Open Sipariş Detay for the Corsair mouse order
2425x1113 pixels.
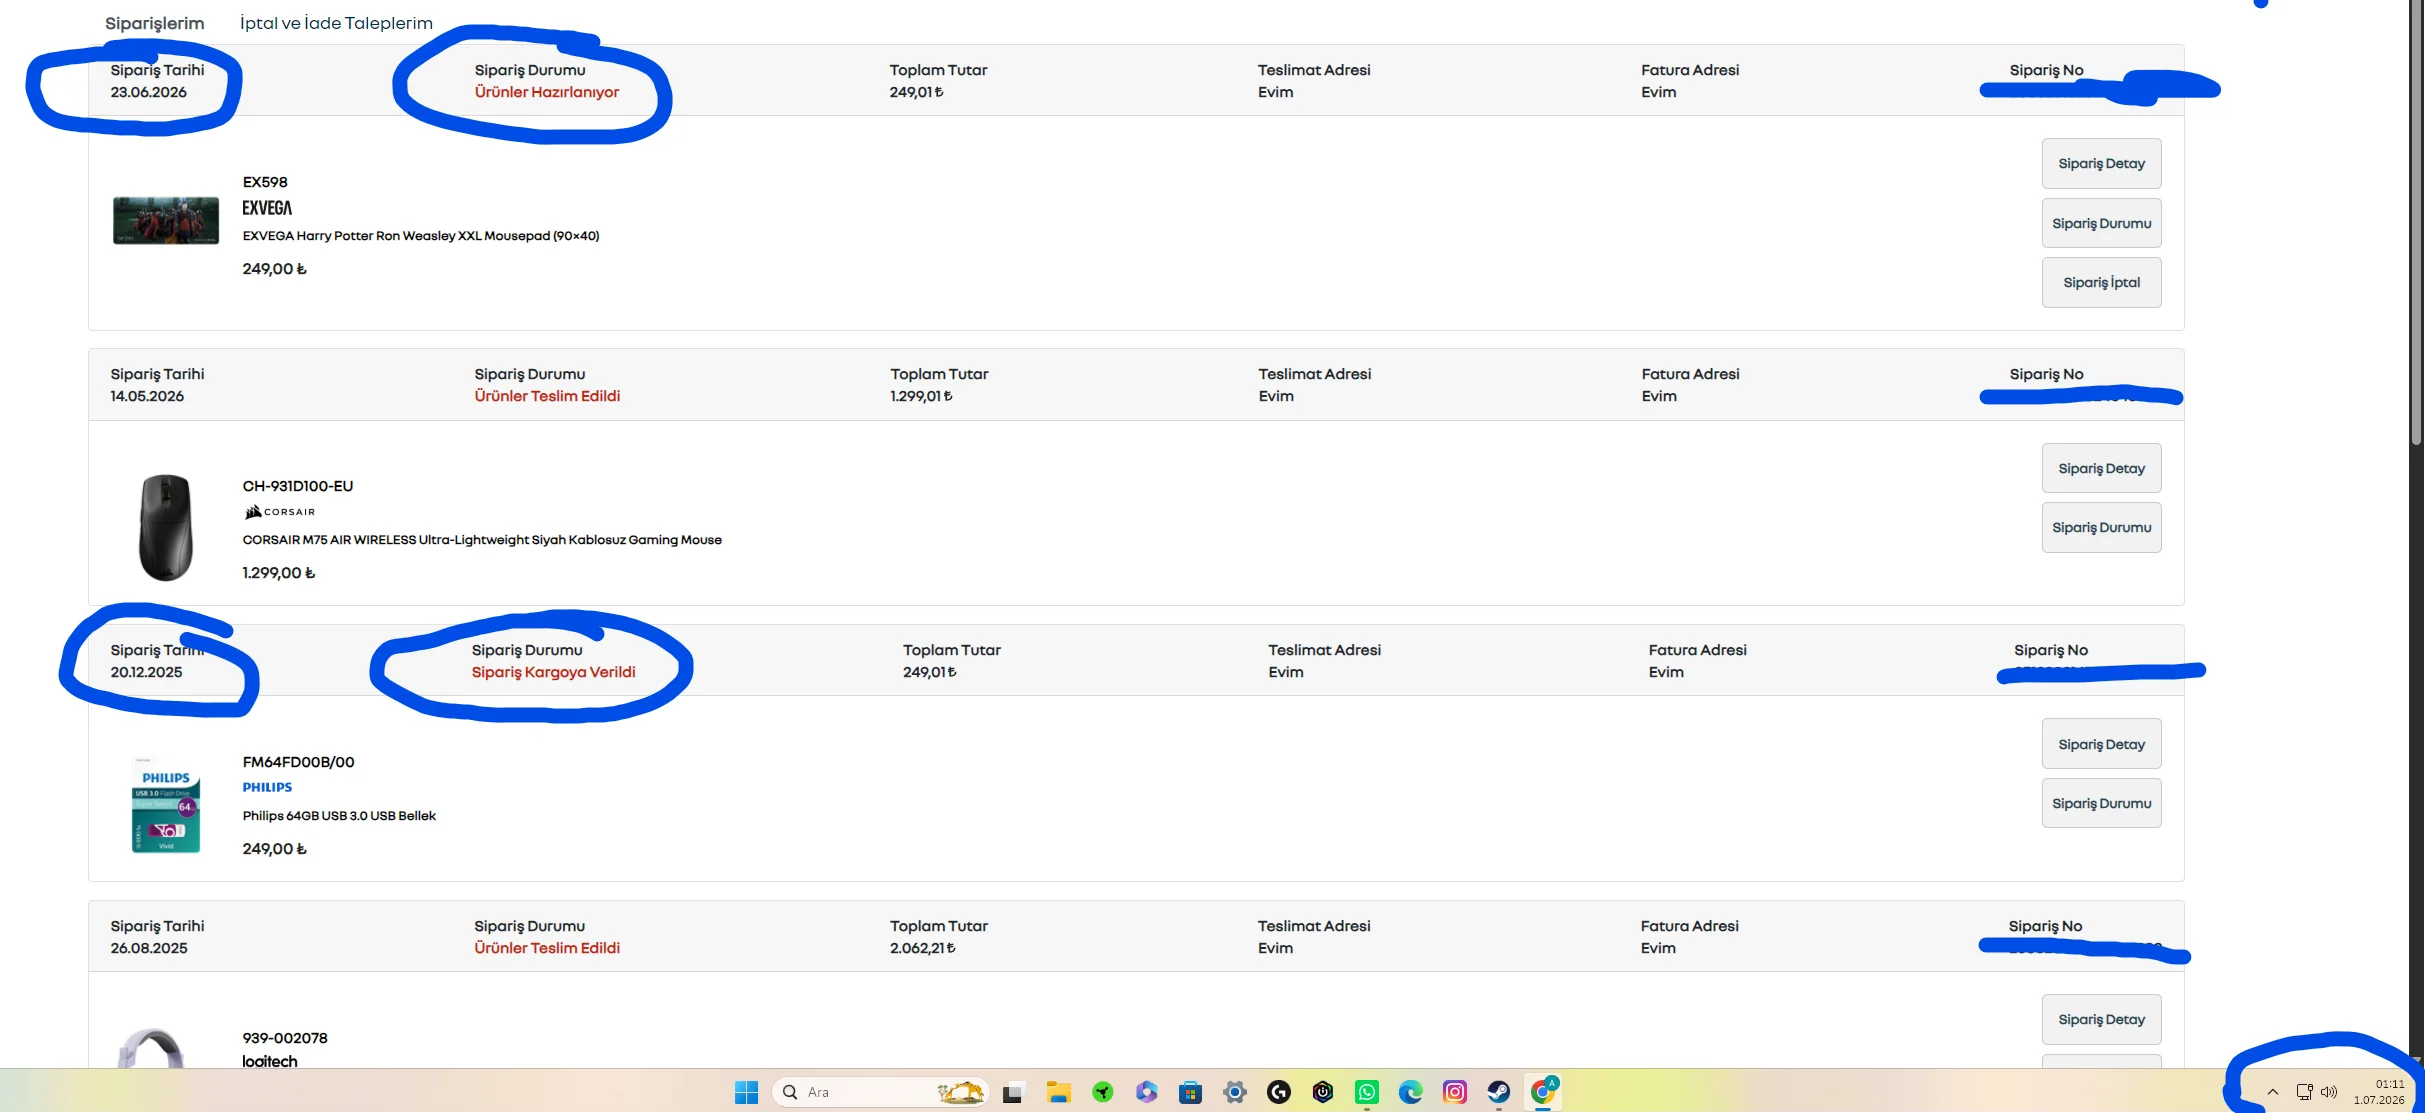coord(2101,468)
